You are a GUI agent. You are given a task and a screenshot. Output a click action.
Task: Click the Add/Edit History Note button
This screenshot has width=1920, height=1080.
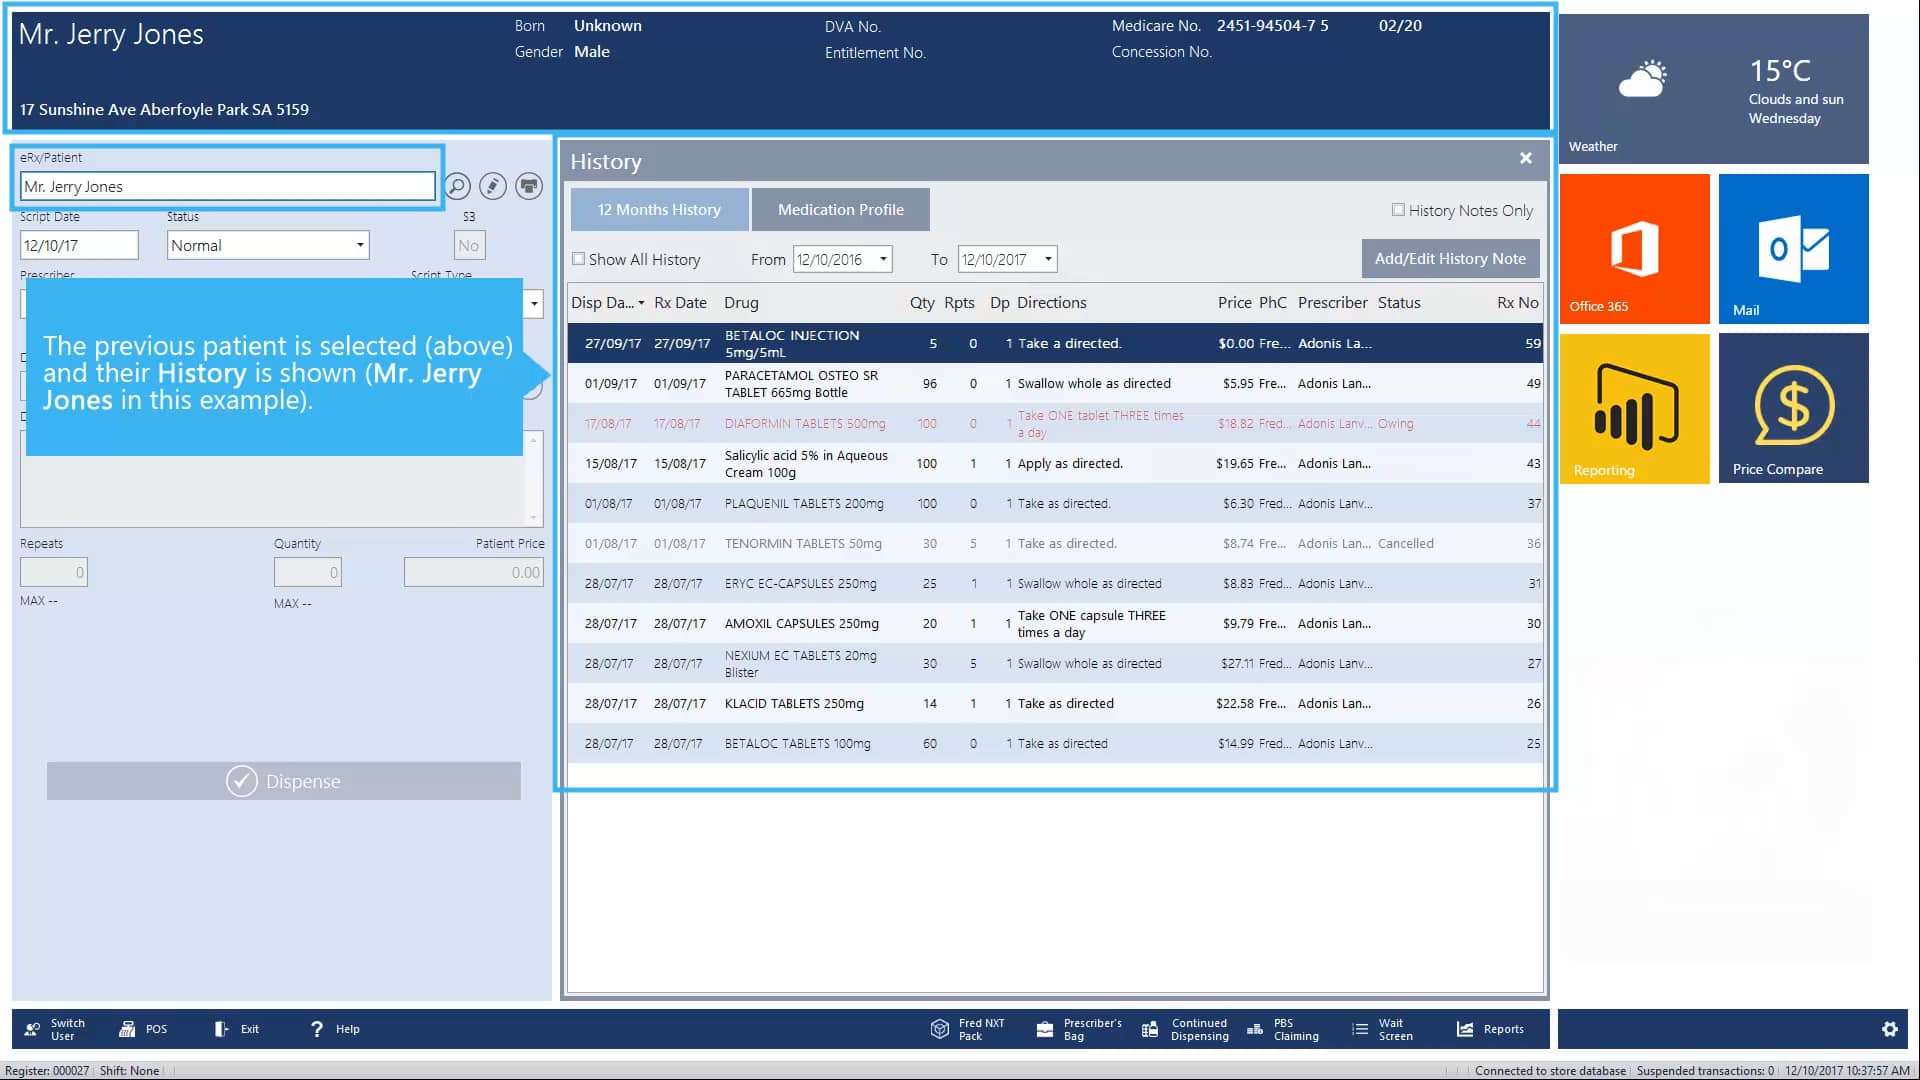pos(1450,258)
